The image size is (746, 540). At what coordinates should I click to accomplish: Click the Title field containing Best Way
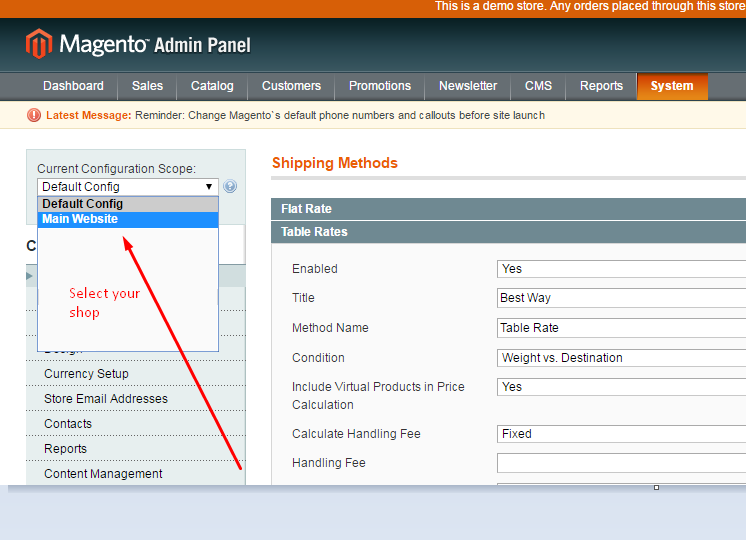(x=621, y=298)
